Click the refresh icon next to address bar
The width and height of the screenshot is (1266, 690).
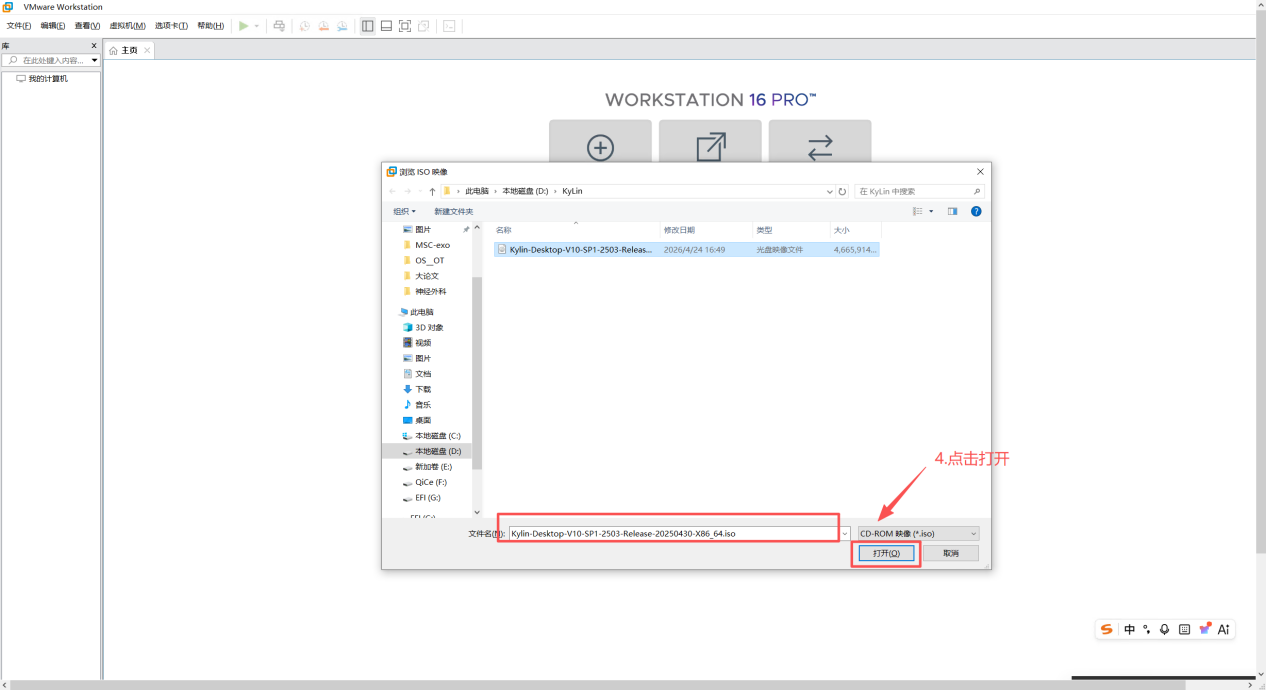tap(842, 191)
